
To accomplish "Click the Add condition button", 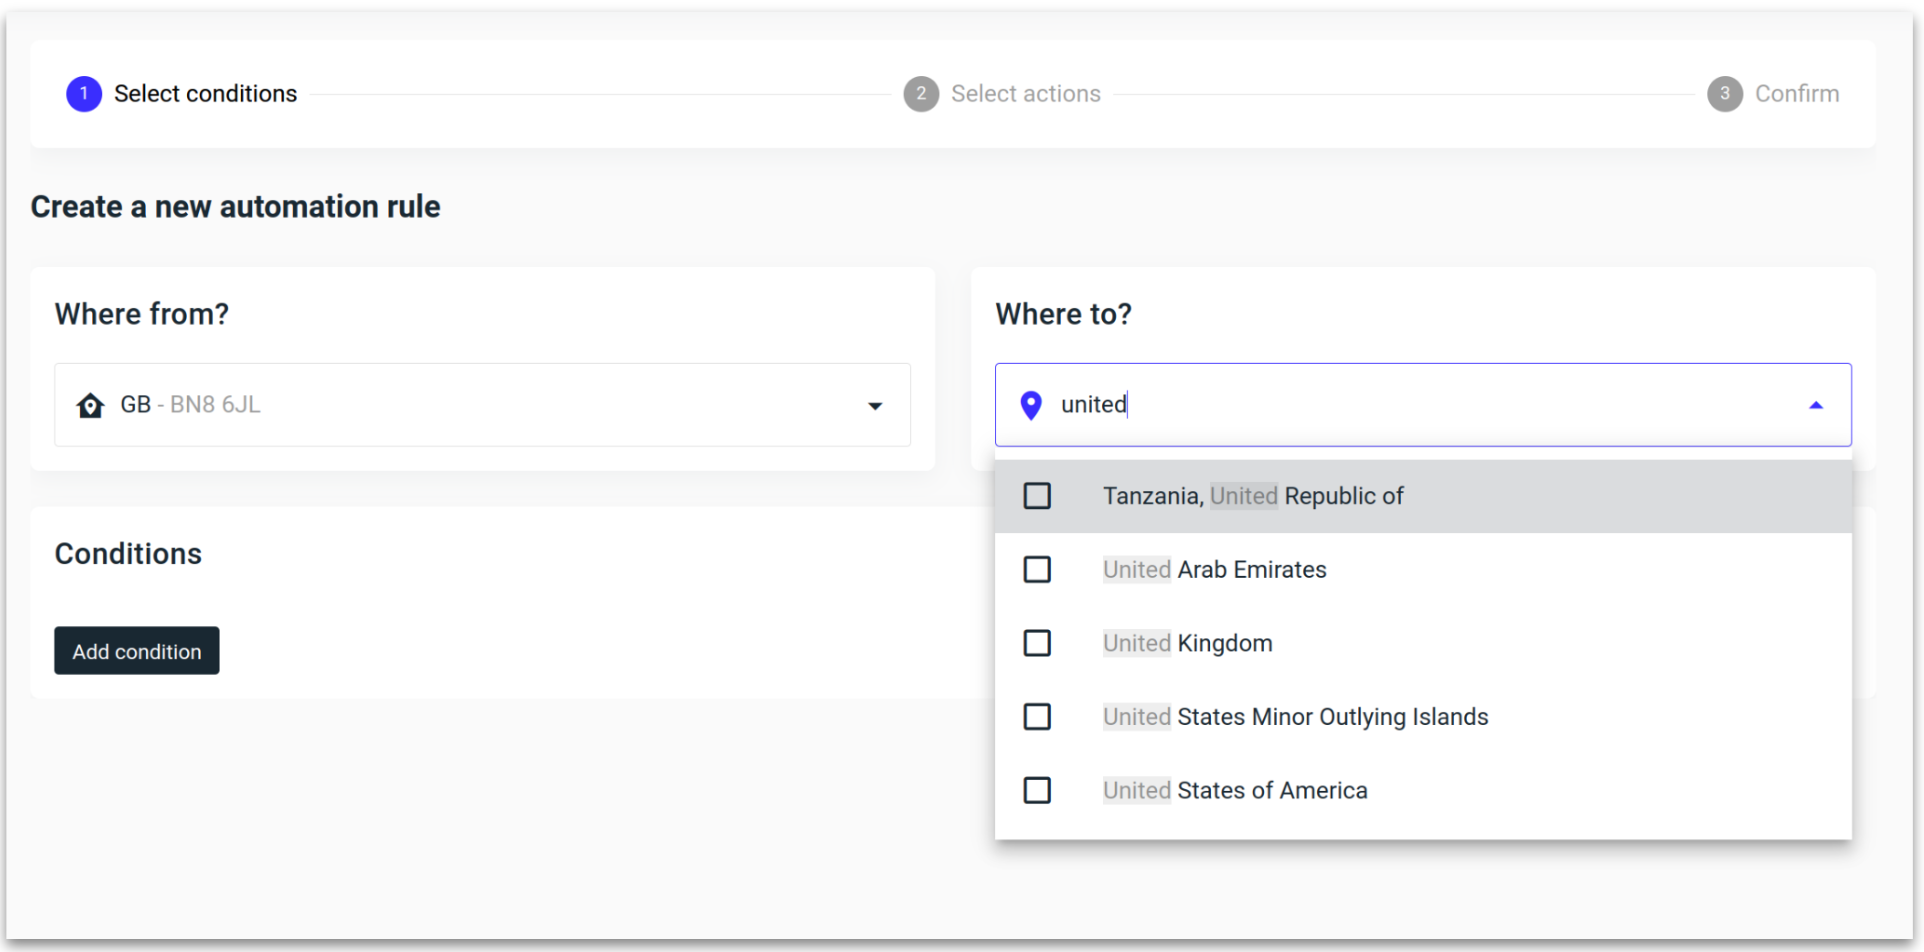I will (x=137, y=651).
